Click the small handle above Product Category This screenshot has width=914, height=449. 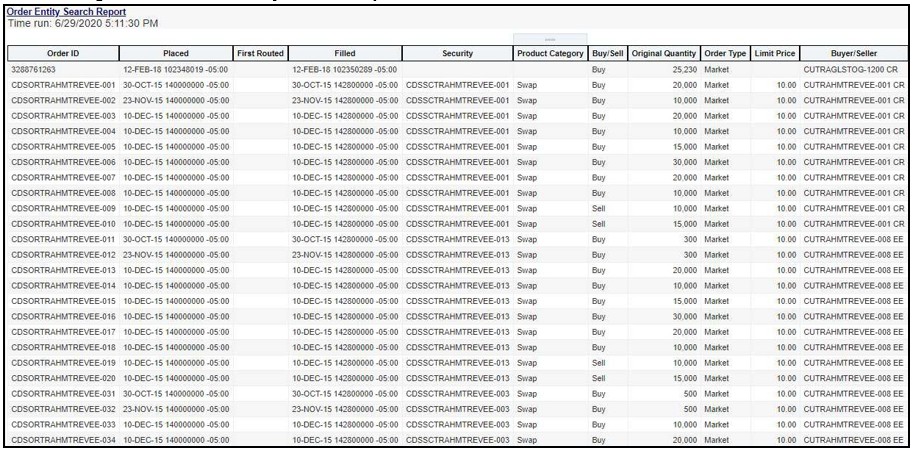click(x=550, y=40)
